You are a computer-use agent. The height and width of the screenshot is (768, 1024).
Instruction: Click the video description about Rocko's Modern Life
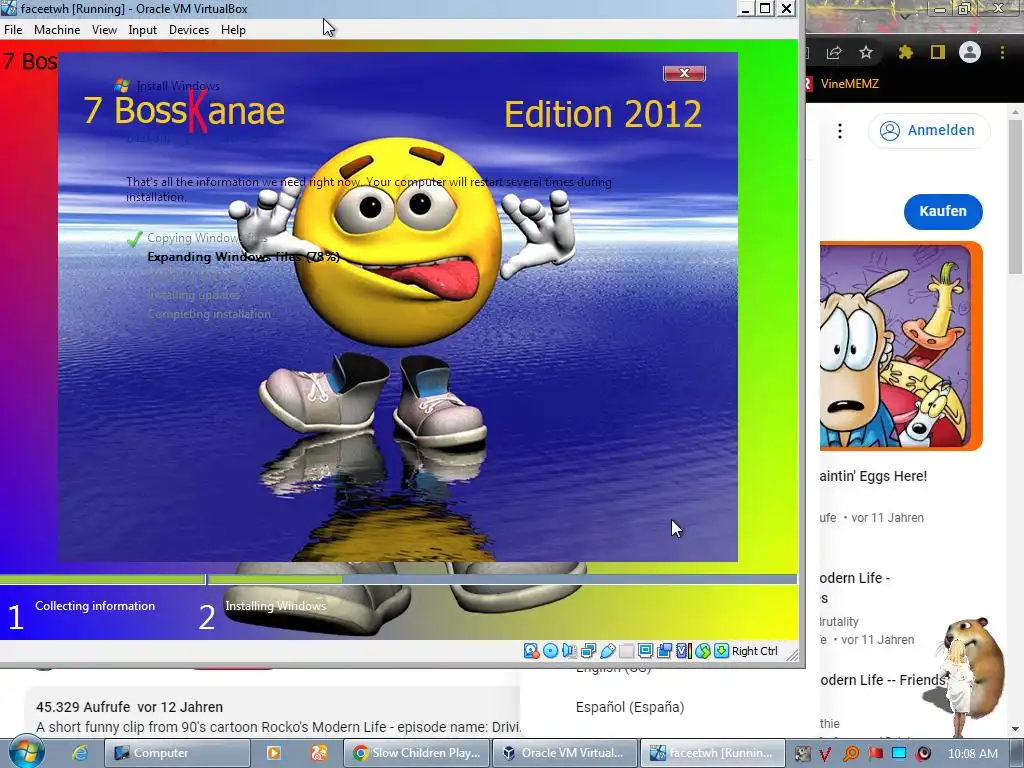coord(278,727)
